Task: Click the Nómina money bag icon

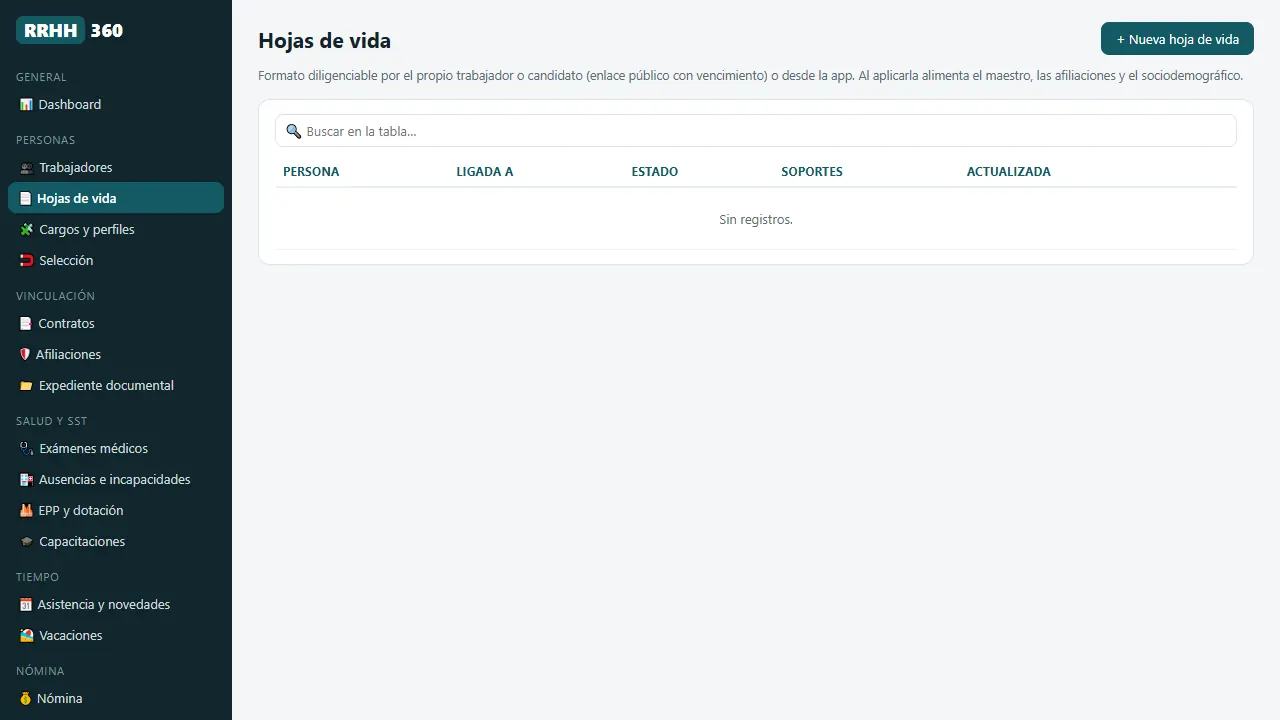Action: pos(25,698)
